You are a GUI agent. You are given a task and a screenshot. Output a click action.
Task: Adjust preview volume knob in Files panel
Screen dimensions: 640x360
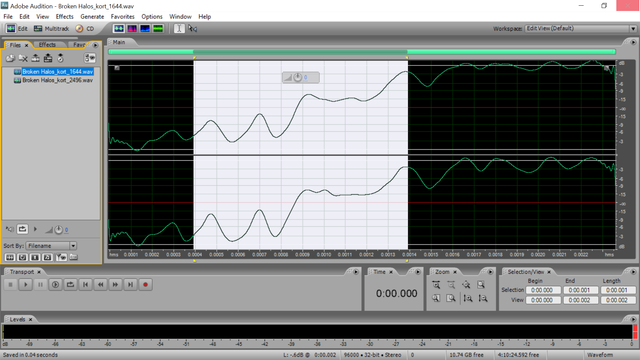coord(58,230)
